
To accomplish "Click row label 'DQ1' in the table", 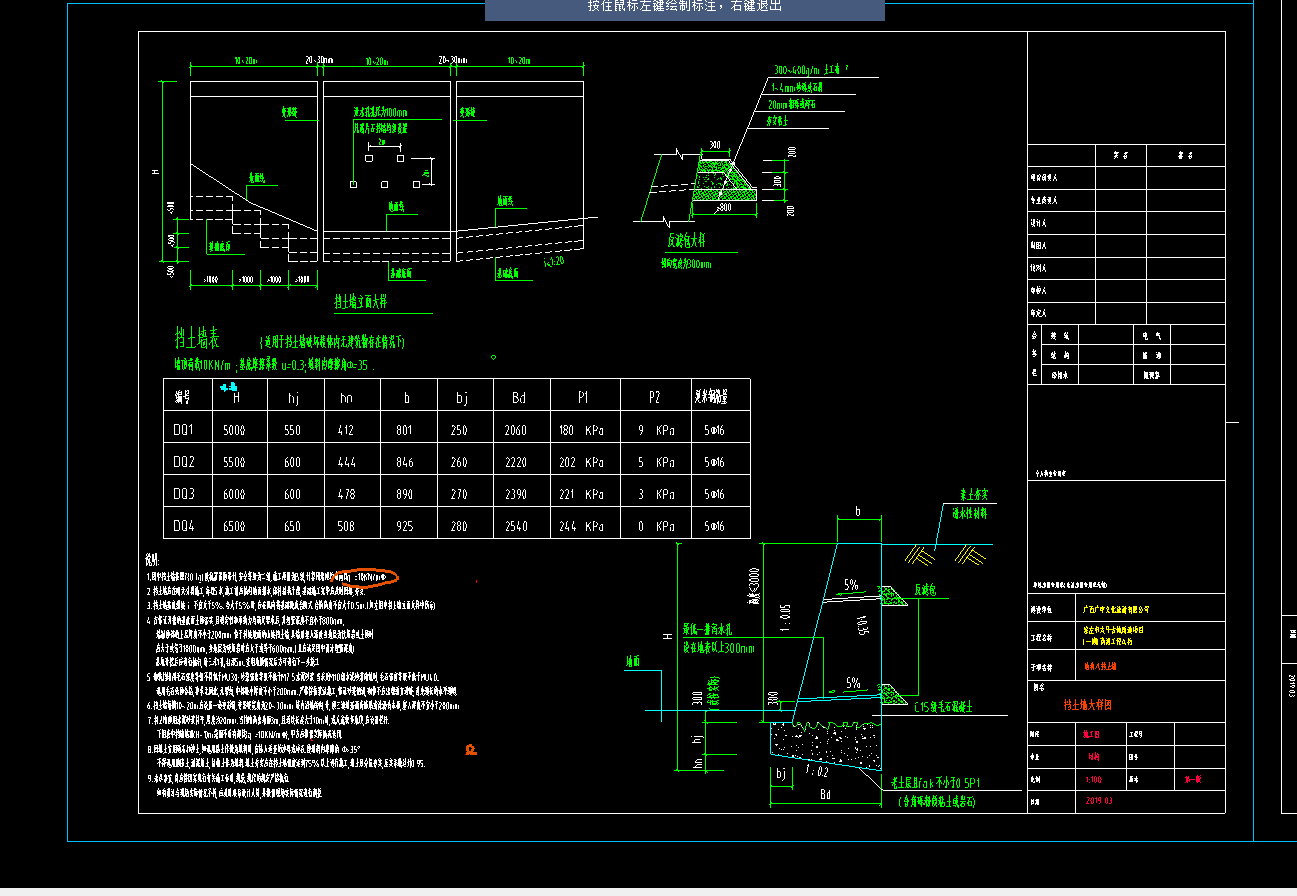I will (x=183, y=431).
